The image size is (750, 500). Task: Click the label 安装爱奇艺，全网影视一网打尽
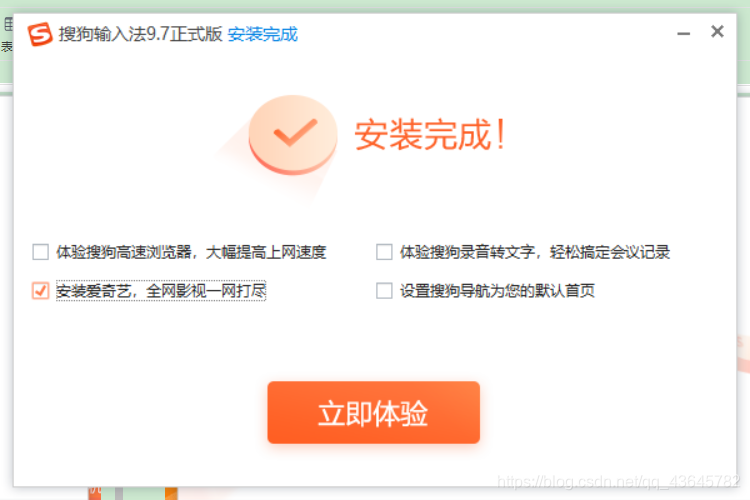point(161,290)
